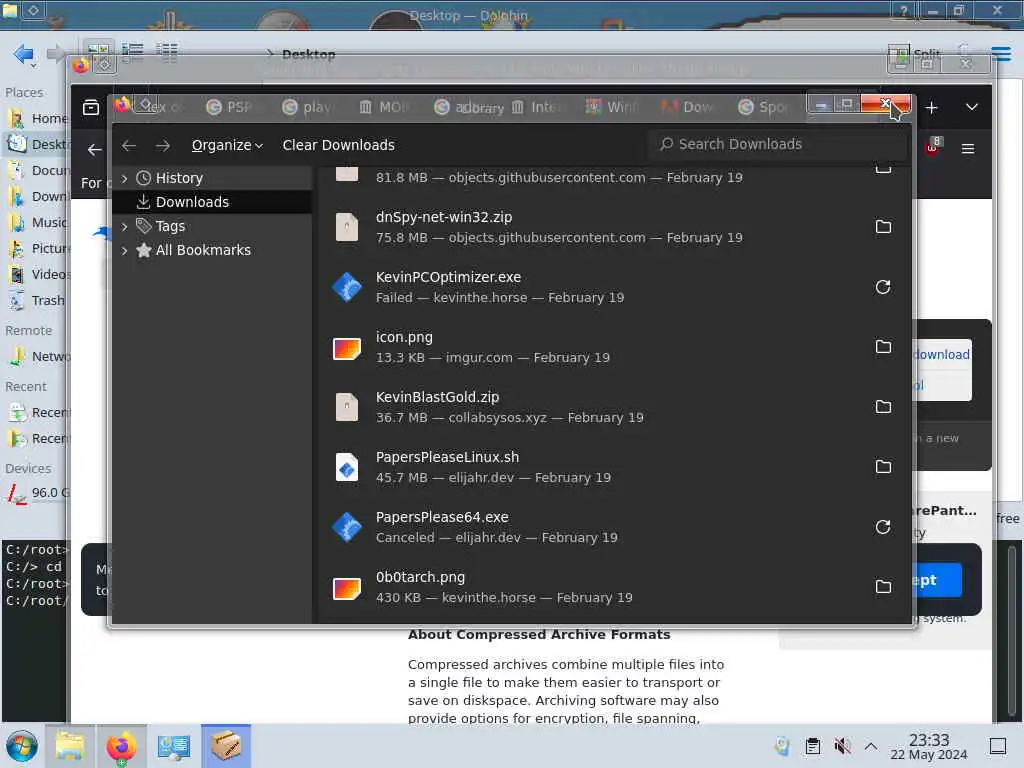Retry the failed KevinPCOptimizer.exe download

(x=883, y=287)
